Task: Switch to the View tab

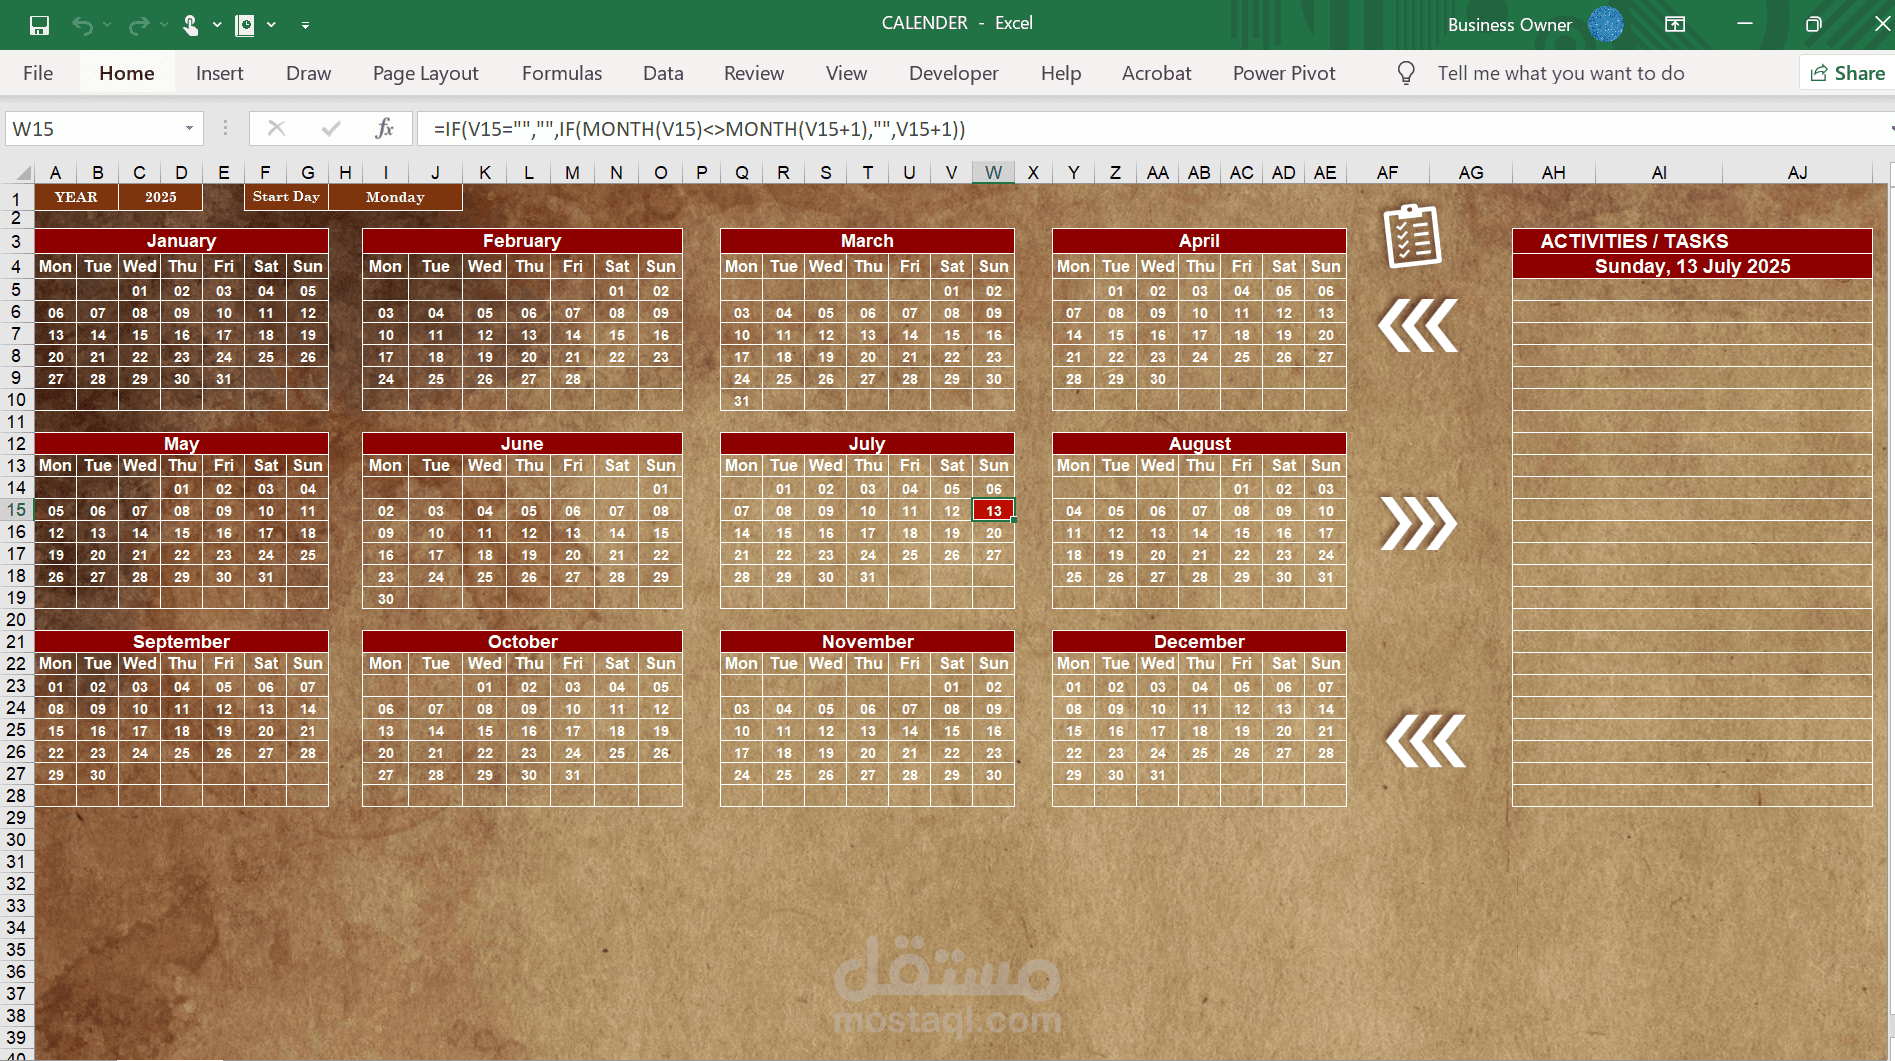Action: (x=846, y=73)
